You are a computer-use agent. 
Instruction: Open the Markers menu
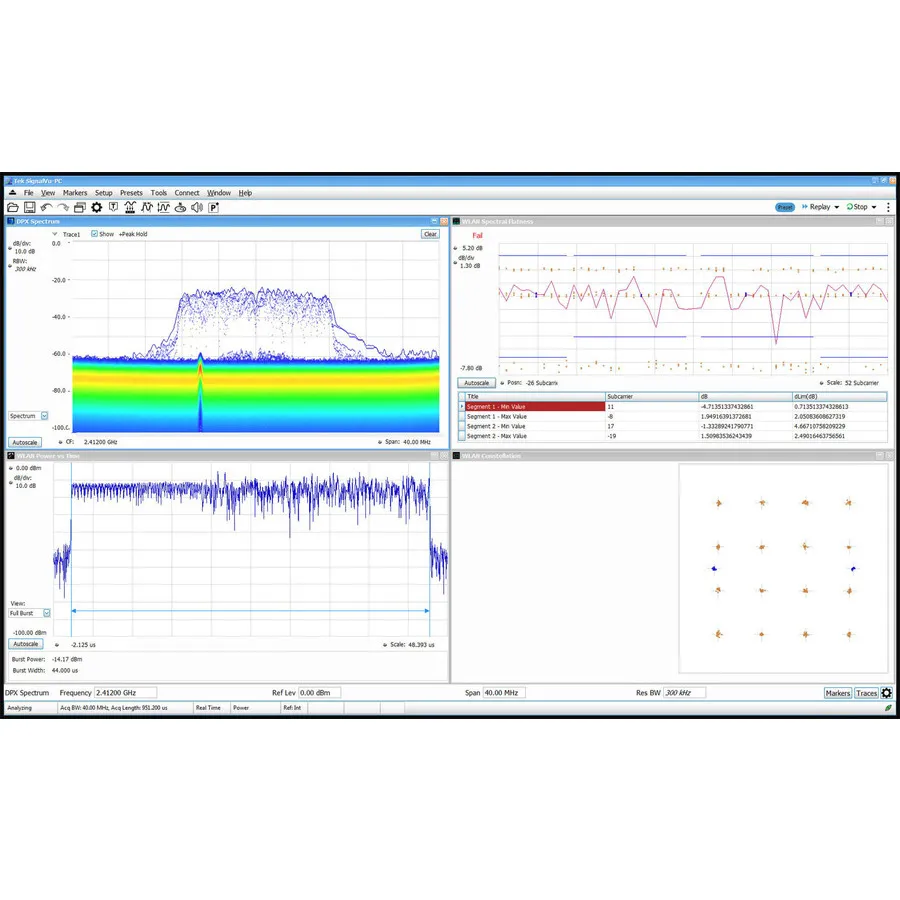point(75,192)
